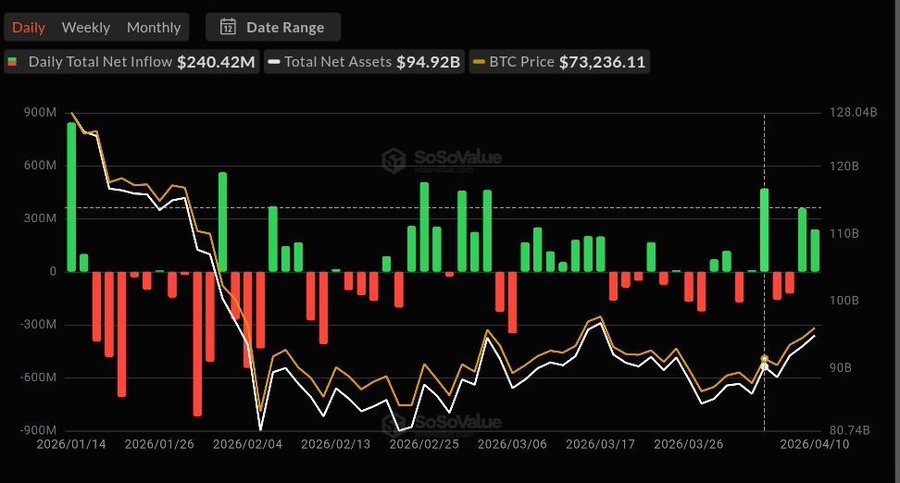Toggle Total Net Assets line visibility
Image resolution: width=900 pixels, height=483 pixels.
click(364, 62)
